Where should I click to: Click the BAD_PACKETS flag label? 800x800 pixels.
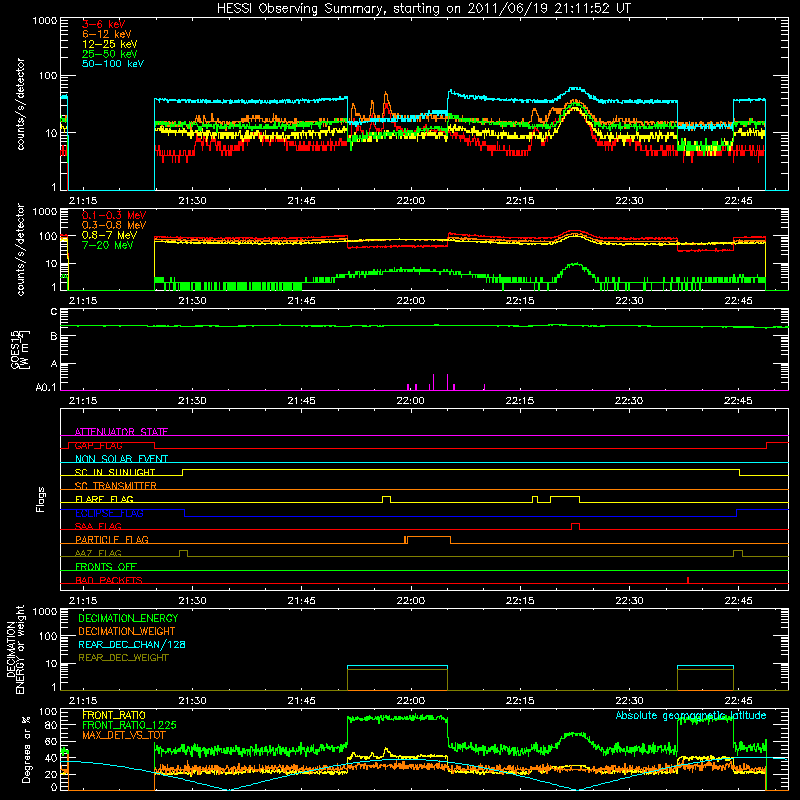coord(109,580)
